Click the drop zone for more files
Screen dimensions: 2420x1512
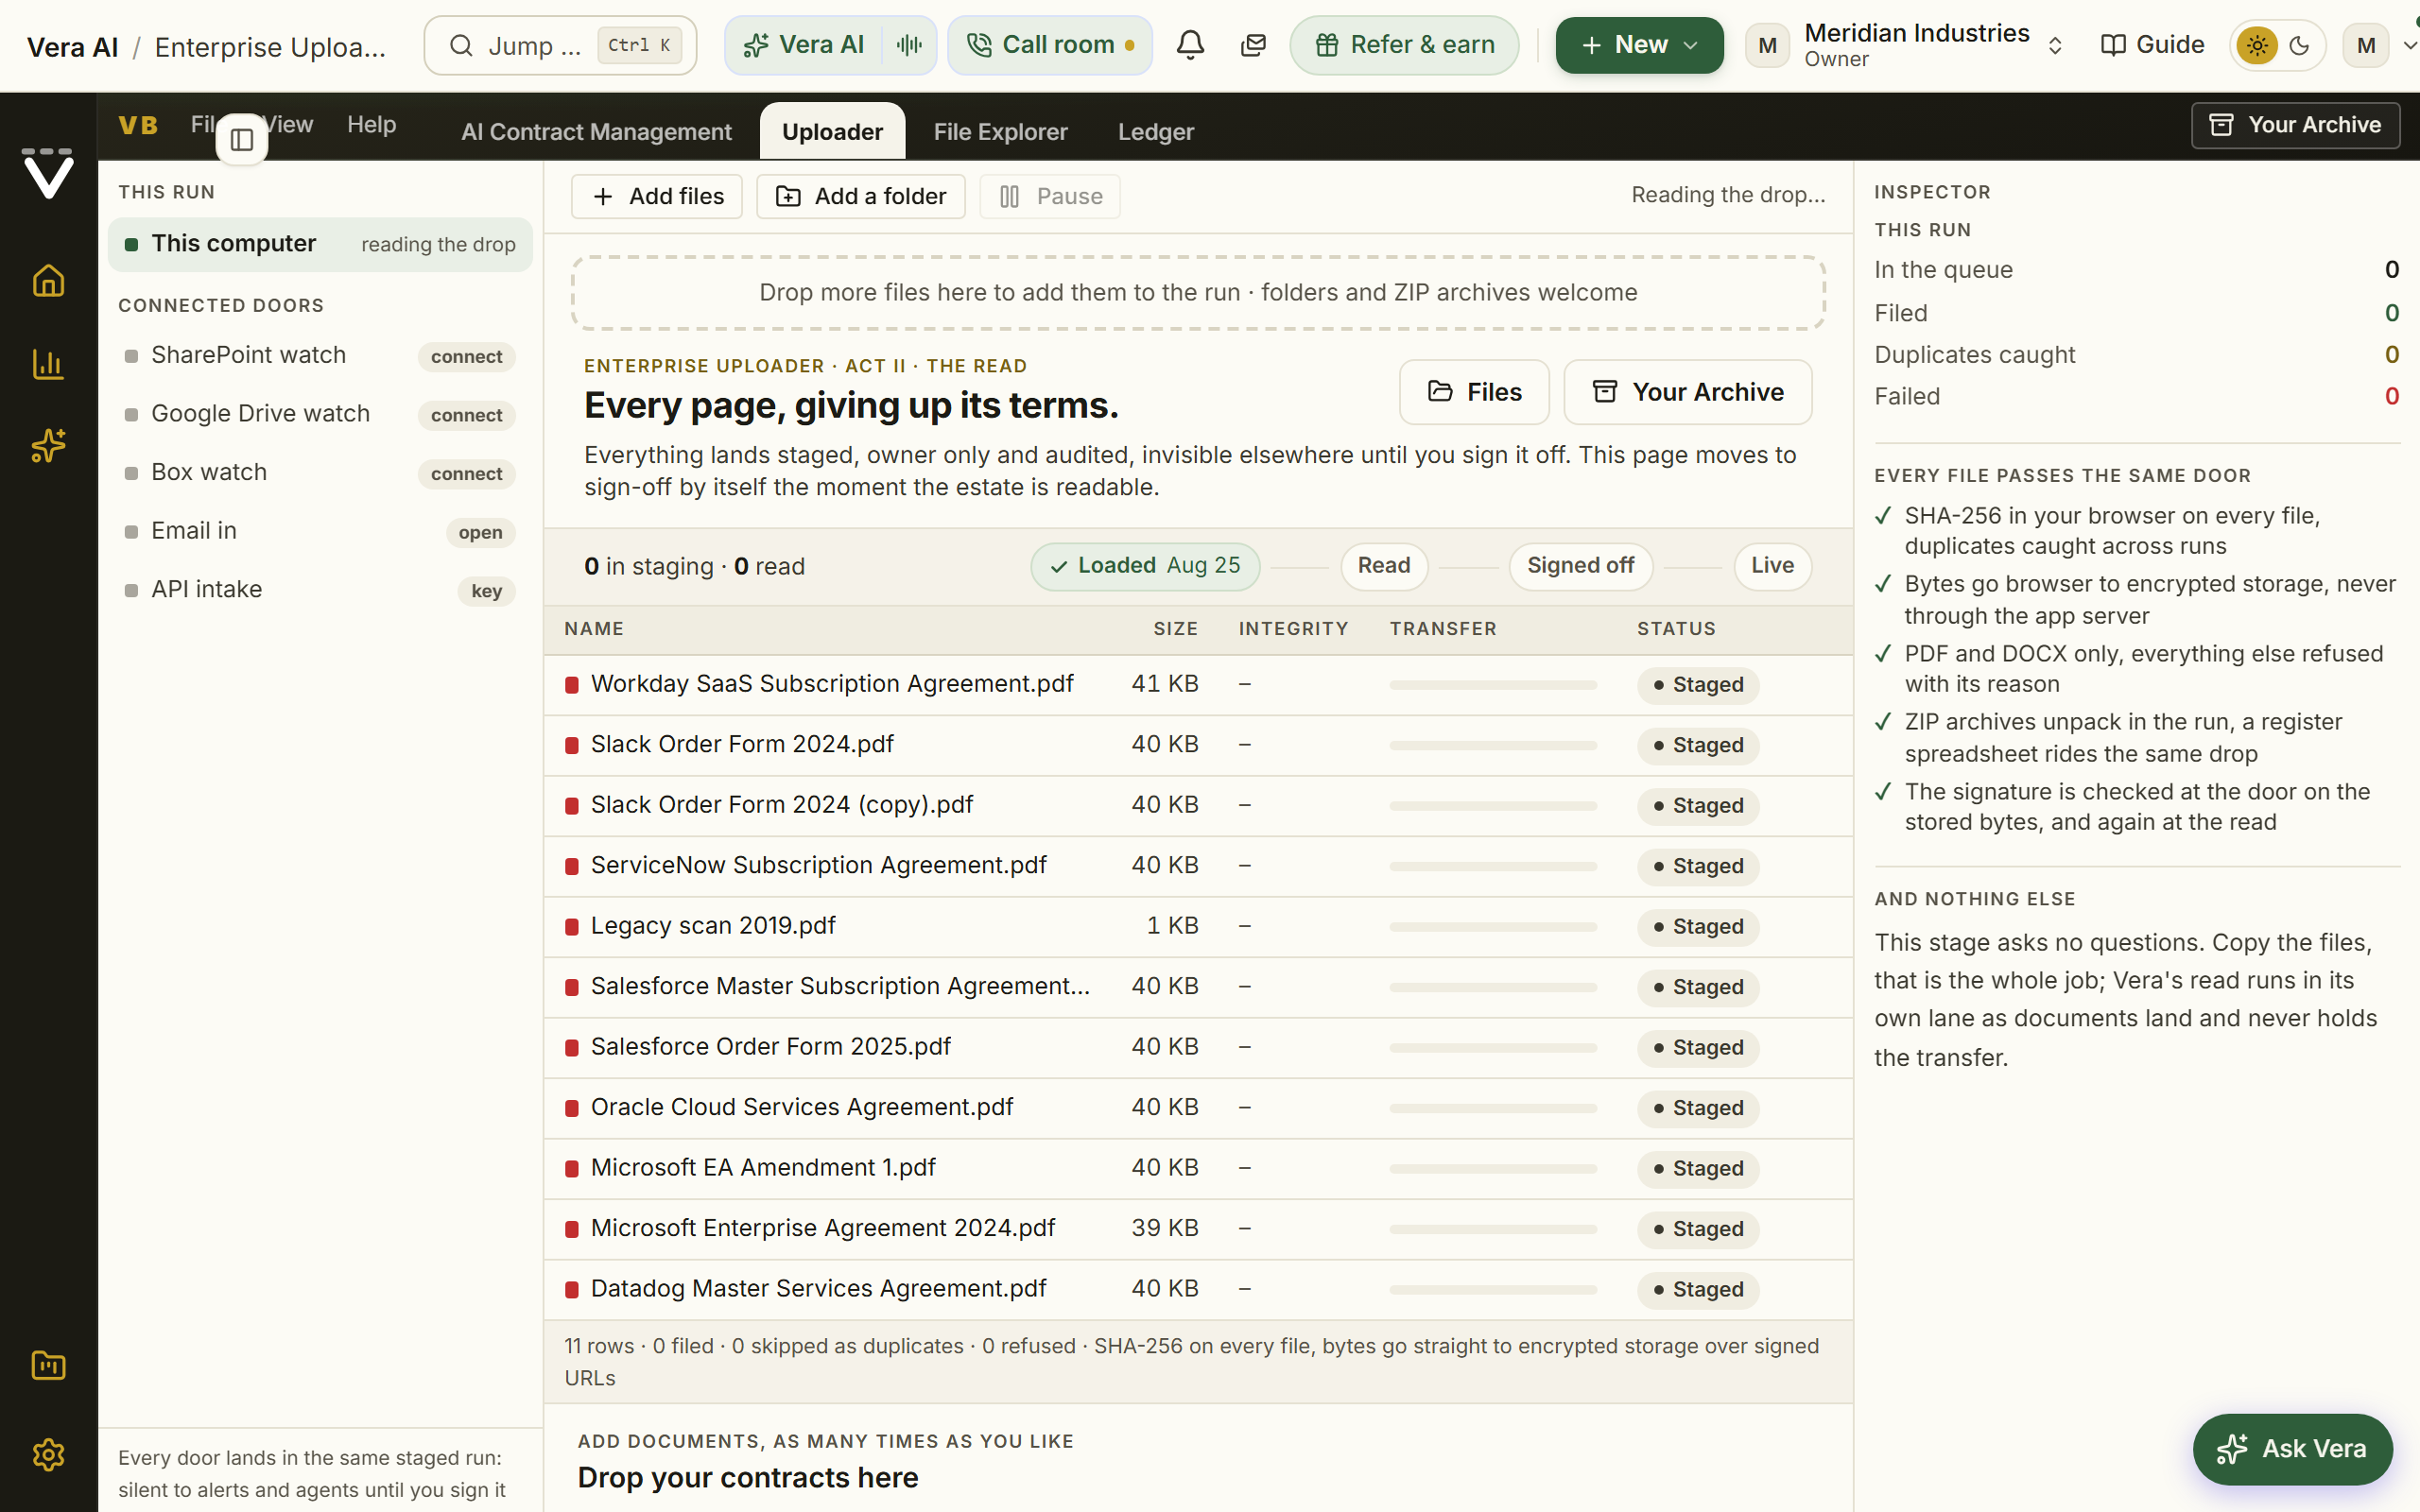[1198, 293]
